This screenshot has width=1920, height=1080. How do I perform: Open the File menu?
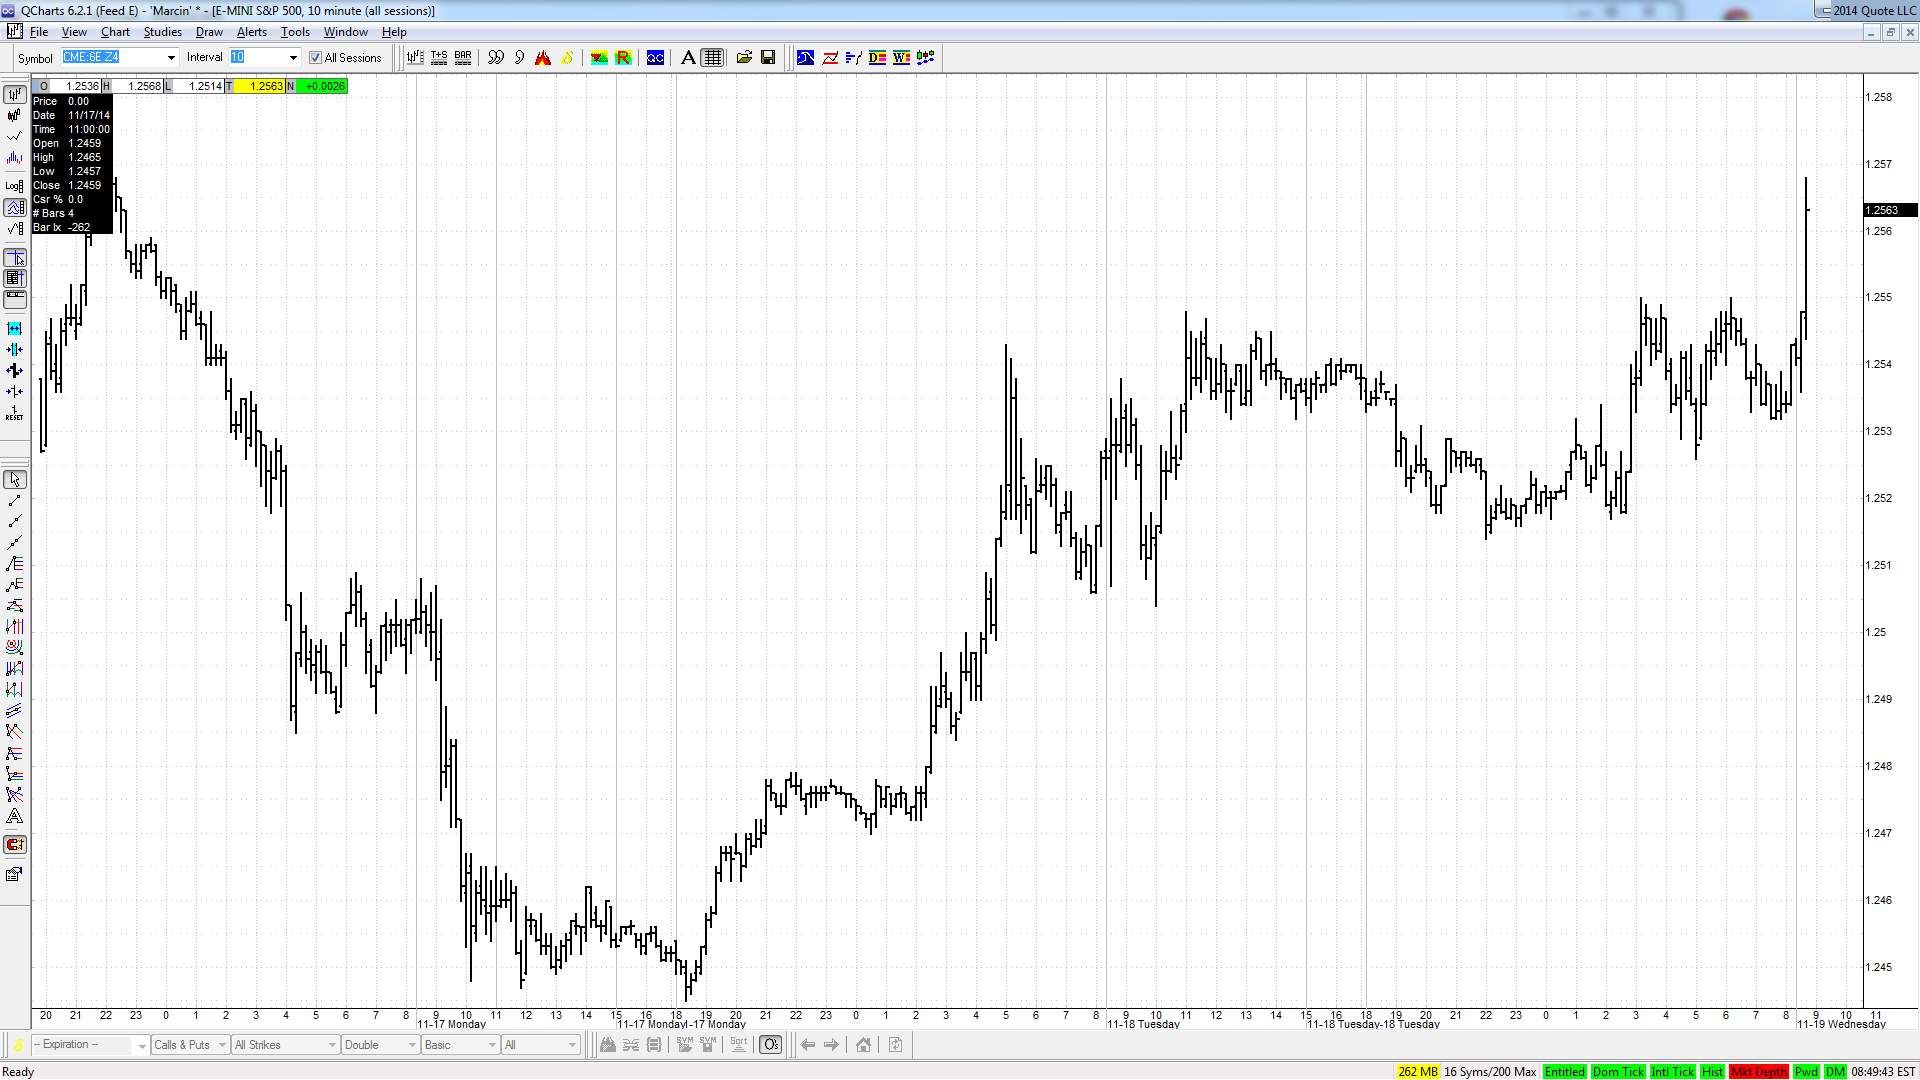39,32
